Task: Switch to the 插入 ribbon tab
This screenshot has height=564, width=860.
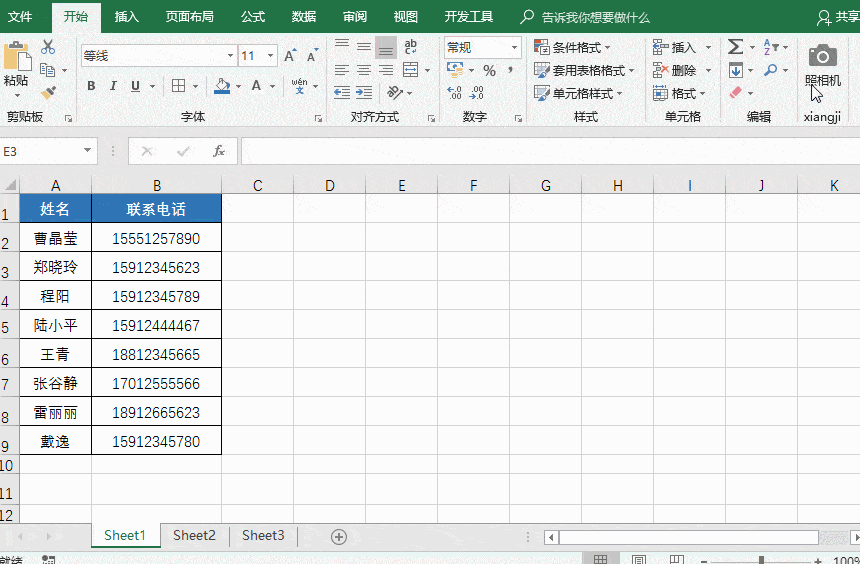Action: tap(127, 17)
